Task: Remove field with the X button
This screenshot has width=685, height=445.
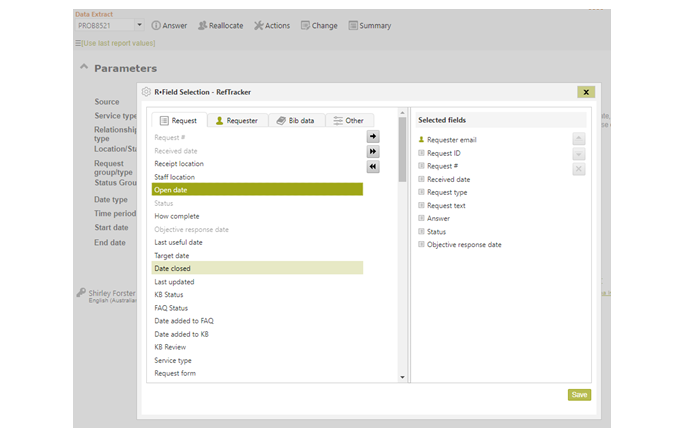Action: (578, 169)
